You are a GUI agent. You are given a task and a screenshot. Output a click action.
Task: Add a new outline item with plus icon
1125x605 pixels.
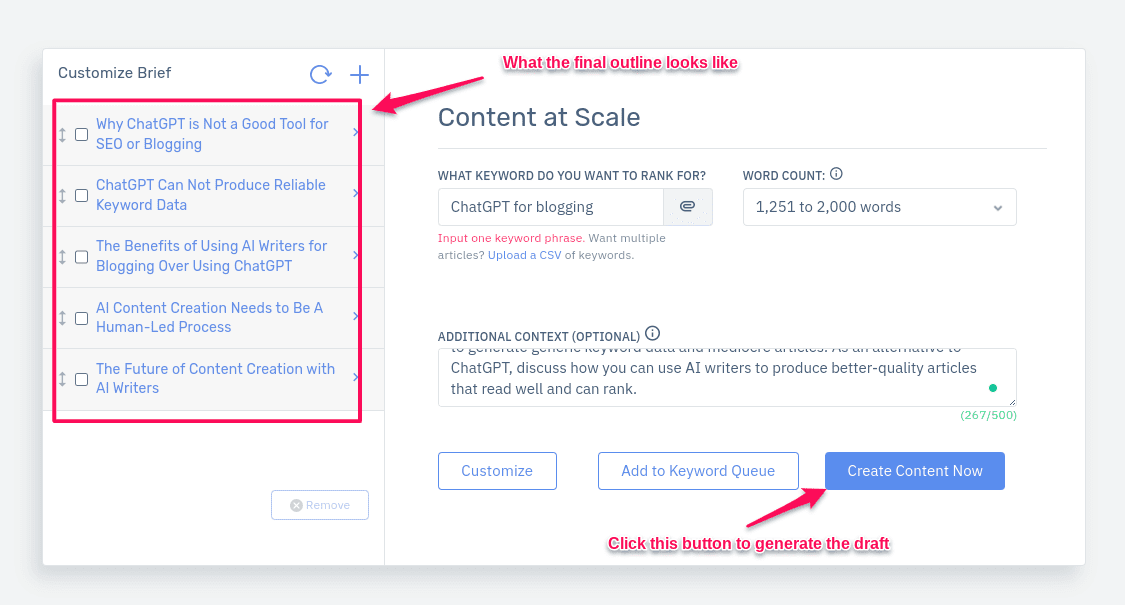(x=359, y=75)
